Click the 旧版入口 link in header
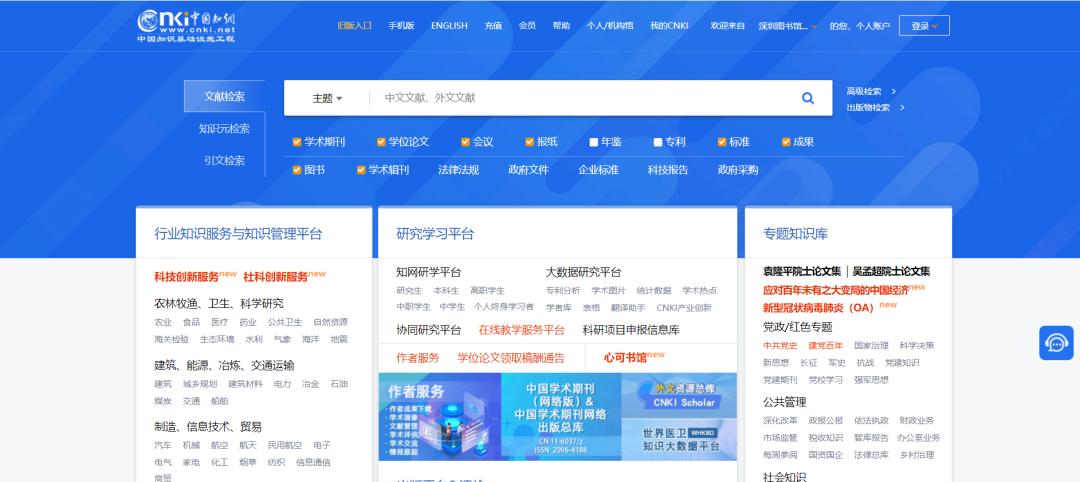Image resolution: width=1080 pixels, height=482 pixels. coord(354,26)
